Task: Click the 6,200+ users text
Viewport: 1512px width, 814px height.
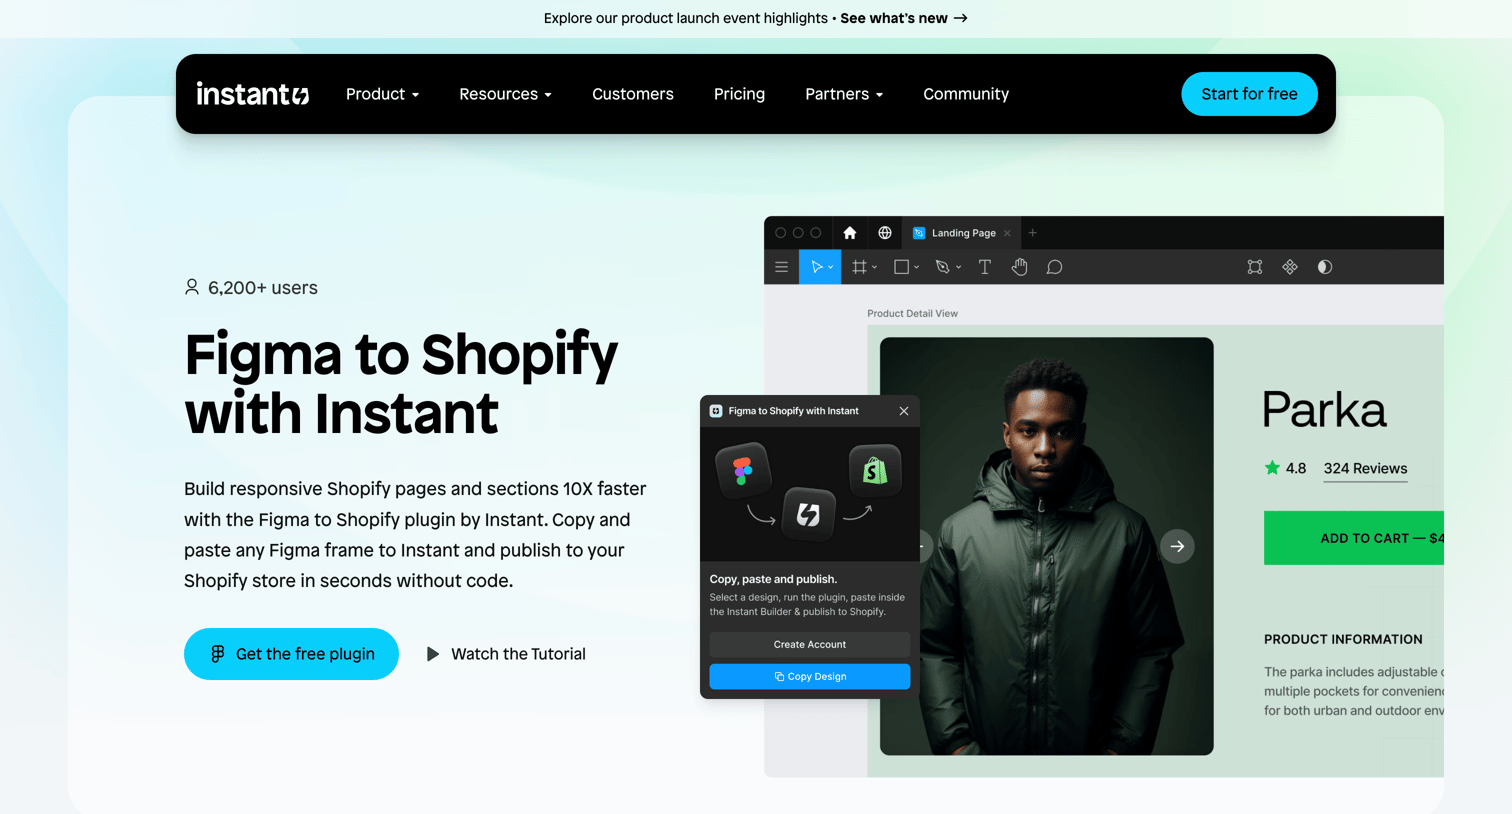Action: click(x=263, y=288)
